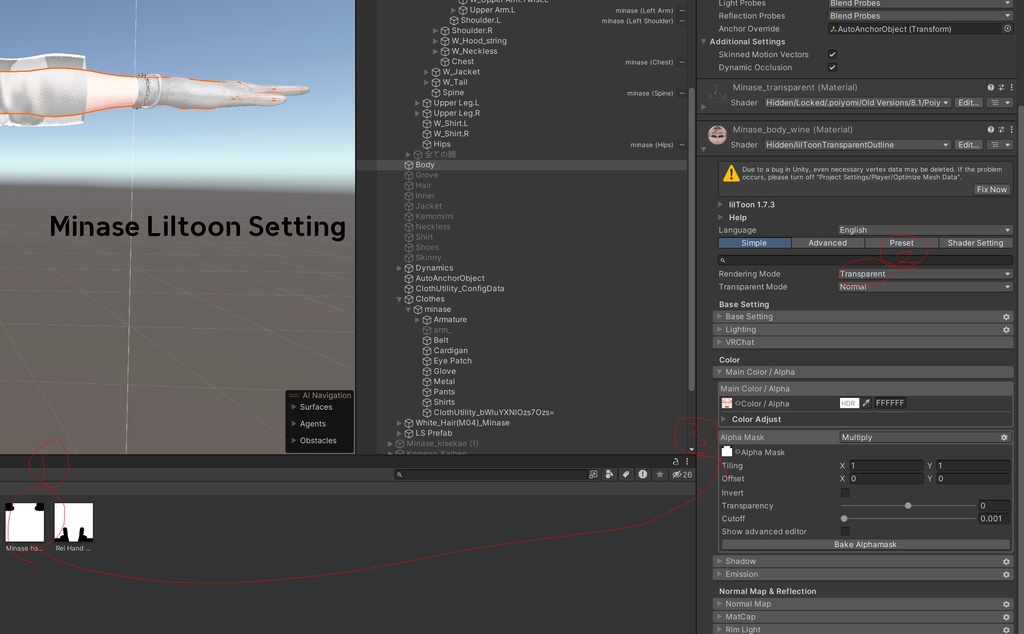The image size is (1024, 634).
Task: Toggle hidden packages eye icon showing 26
Action: tap(677, 474)
